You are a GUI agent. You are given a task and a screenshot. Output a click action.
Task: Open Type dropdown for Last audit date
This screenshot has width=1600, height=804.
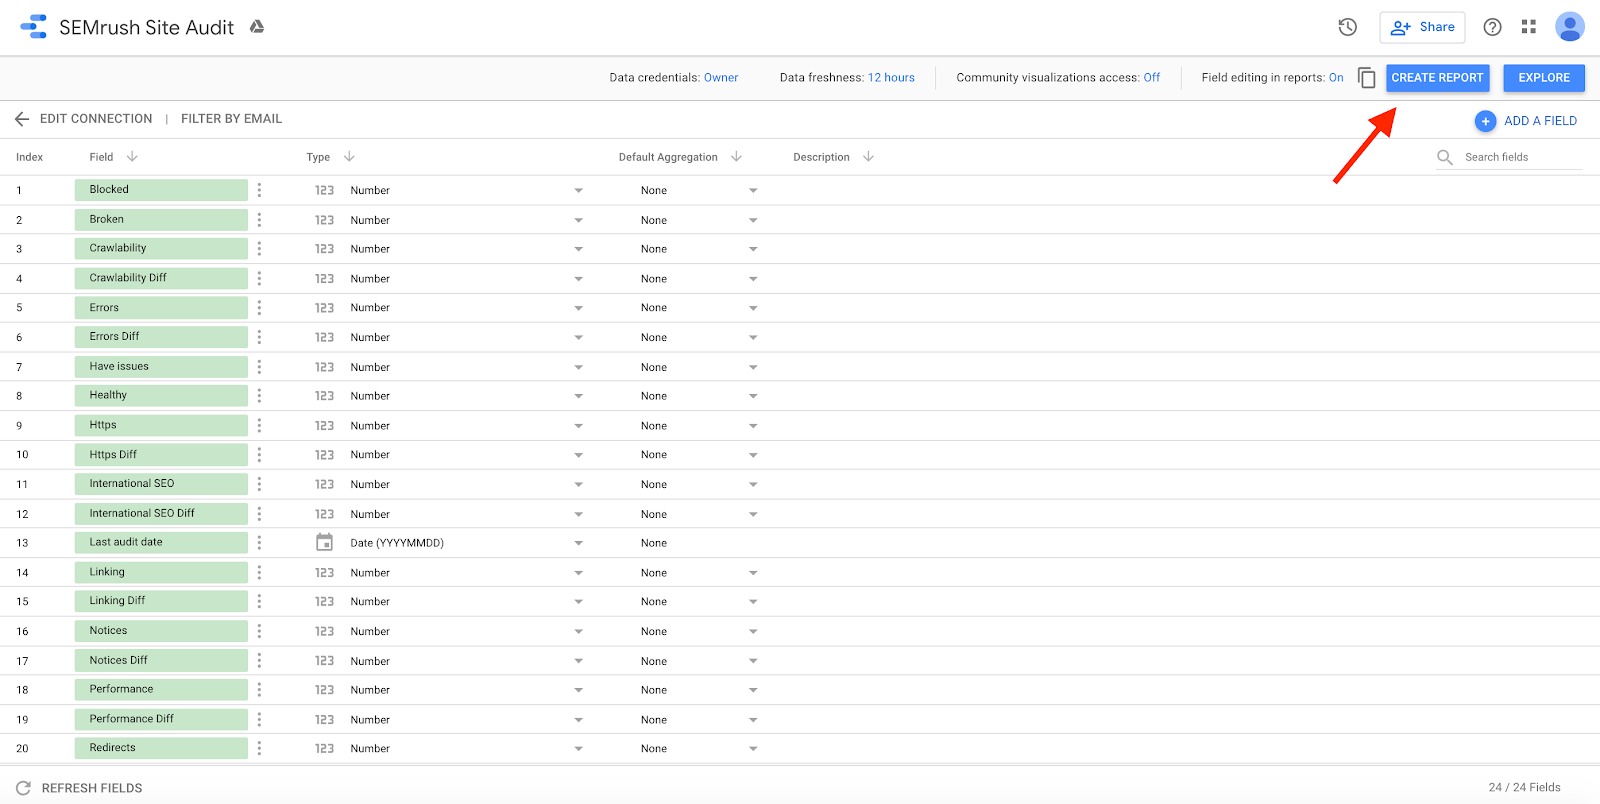point(578,543)
